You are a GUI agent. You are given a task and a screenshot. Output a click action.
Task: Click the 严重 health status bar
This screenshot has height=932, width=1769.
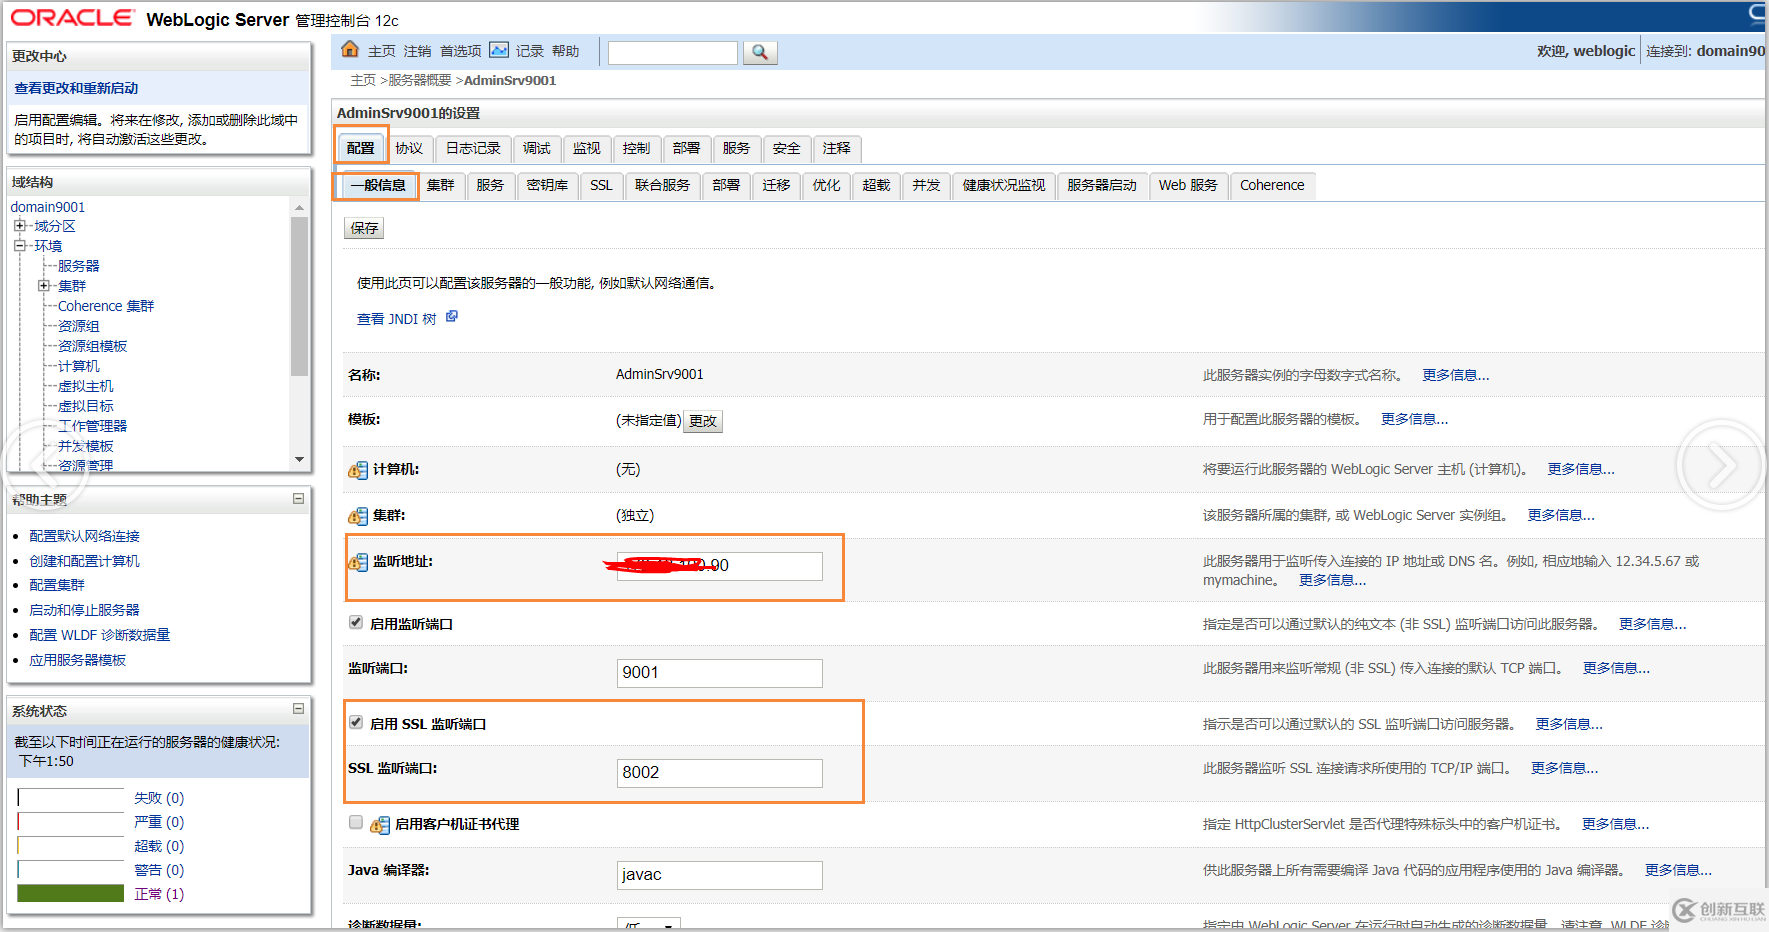click(x=71, y=822)
